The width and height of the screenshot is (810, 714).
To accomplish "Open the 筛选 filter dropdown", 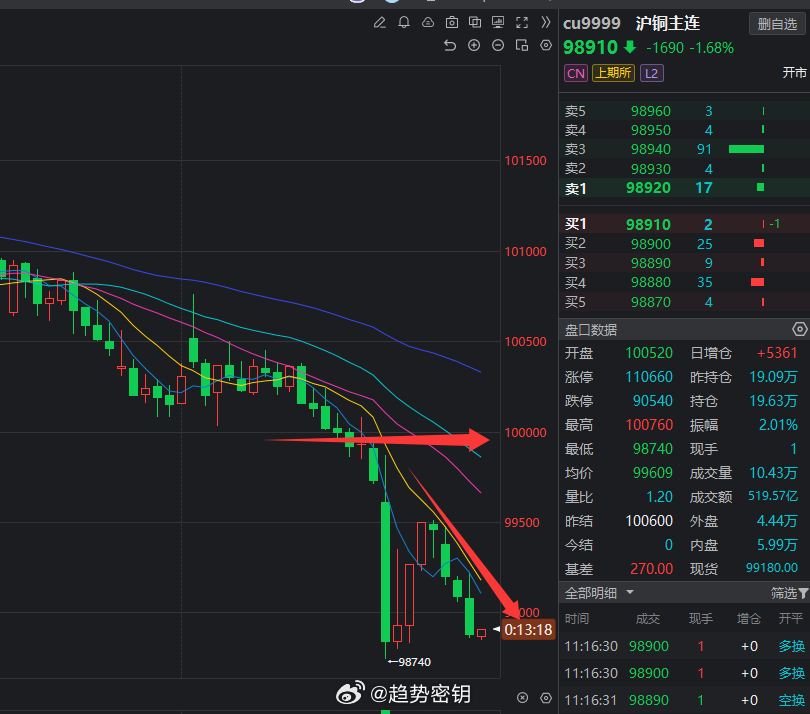I will [x=786, y=592].
